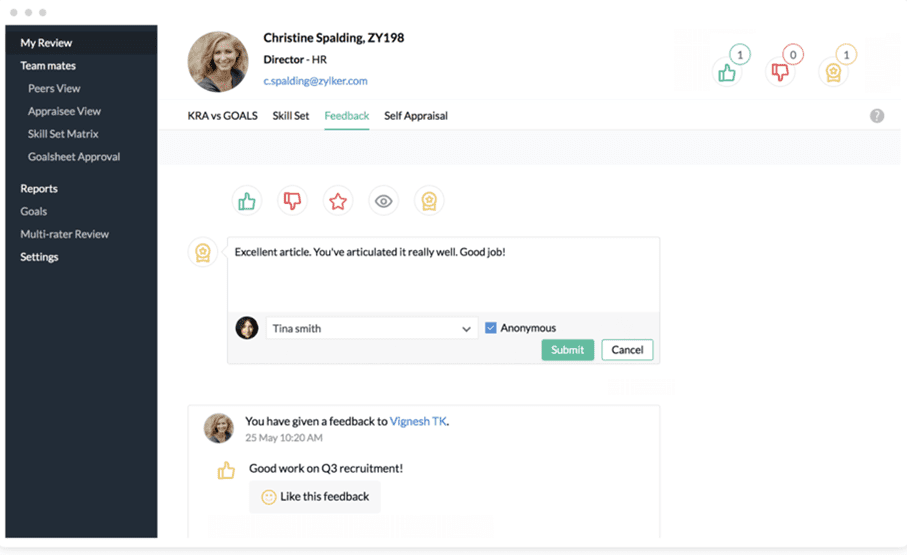Select the Feedback tab

pos(346,116)
